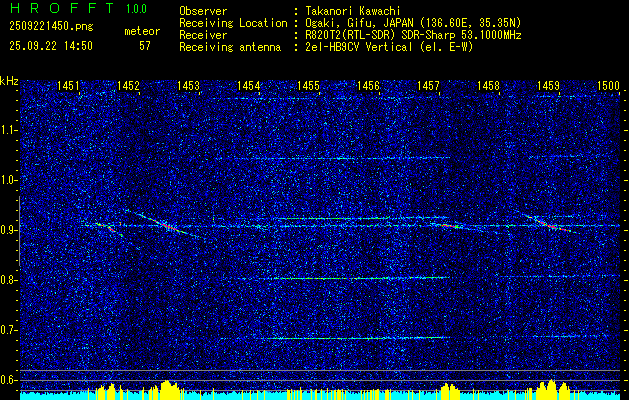Screen dimensions: 629x400
Task: Click frequency axis label 0.6
Action: point(8,380)
